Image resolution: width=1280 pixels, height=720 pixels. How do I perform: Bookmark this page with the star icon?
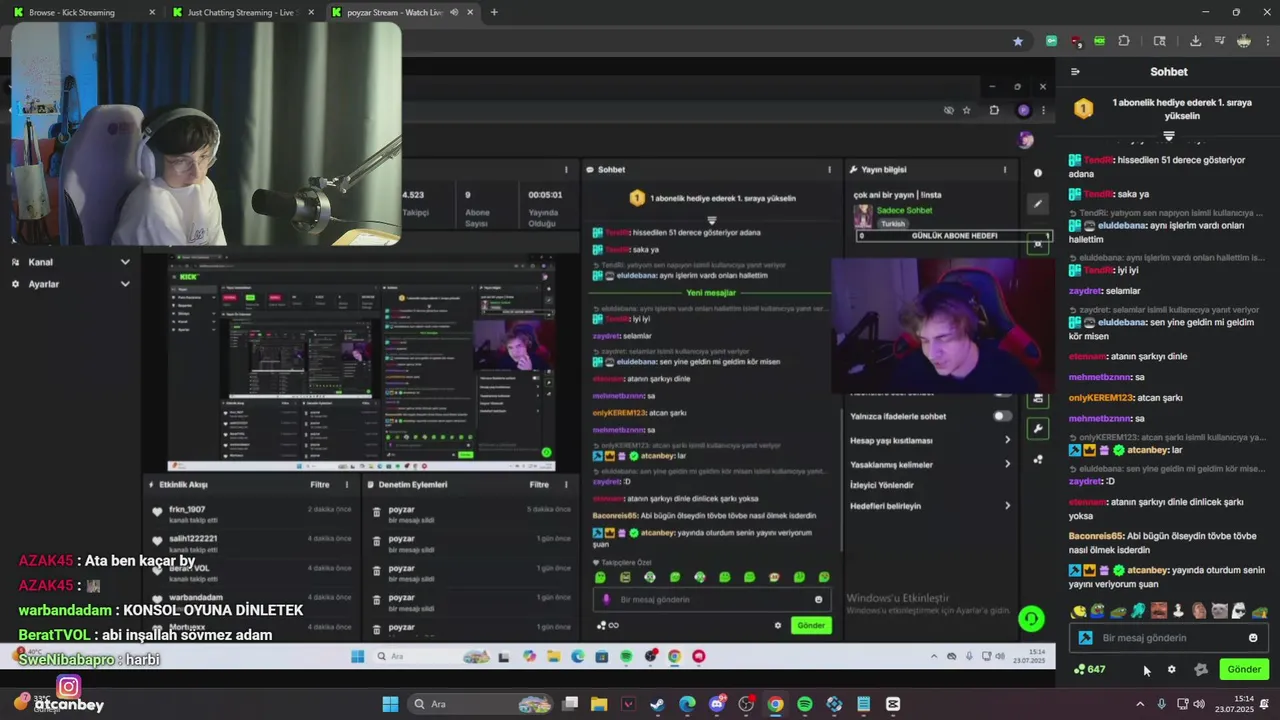1018,41
